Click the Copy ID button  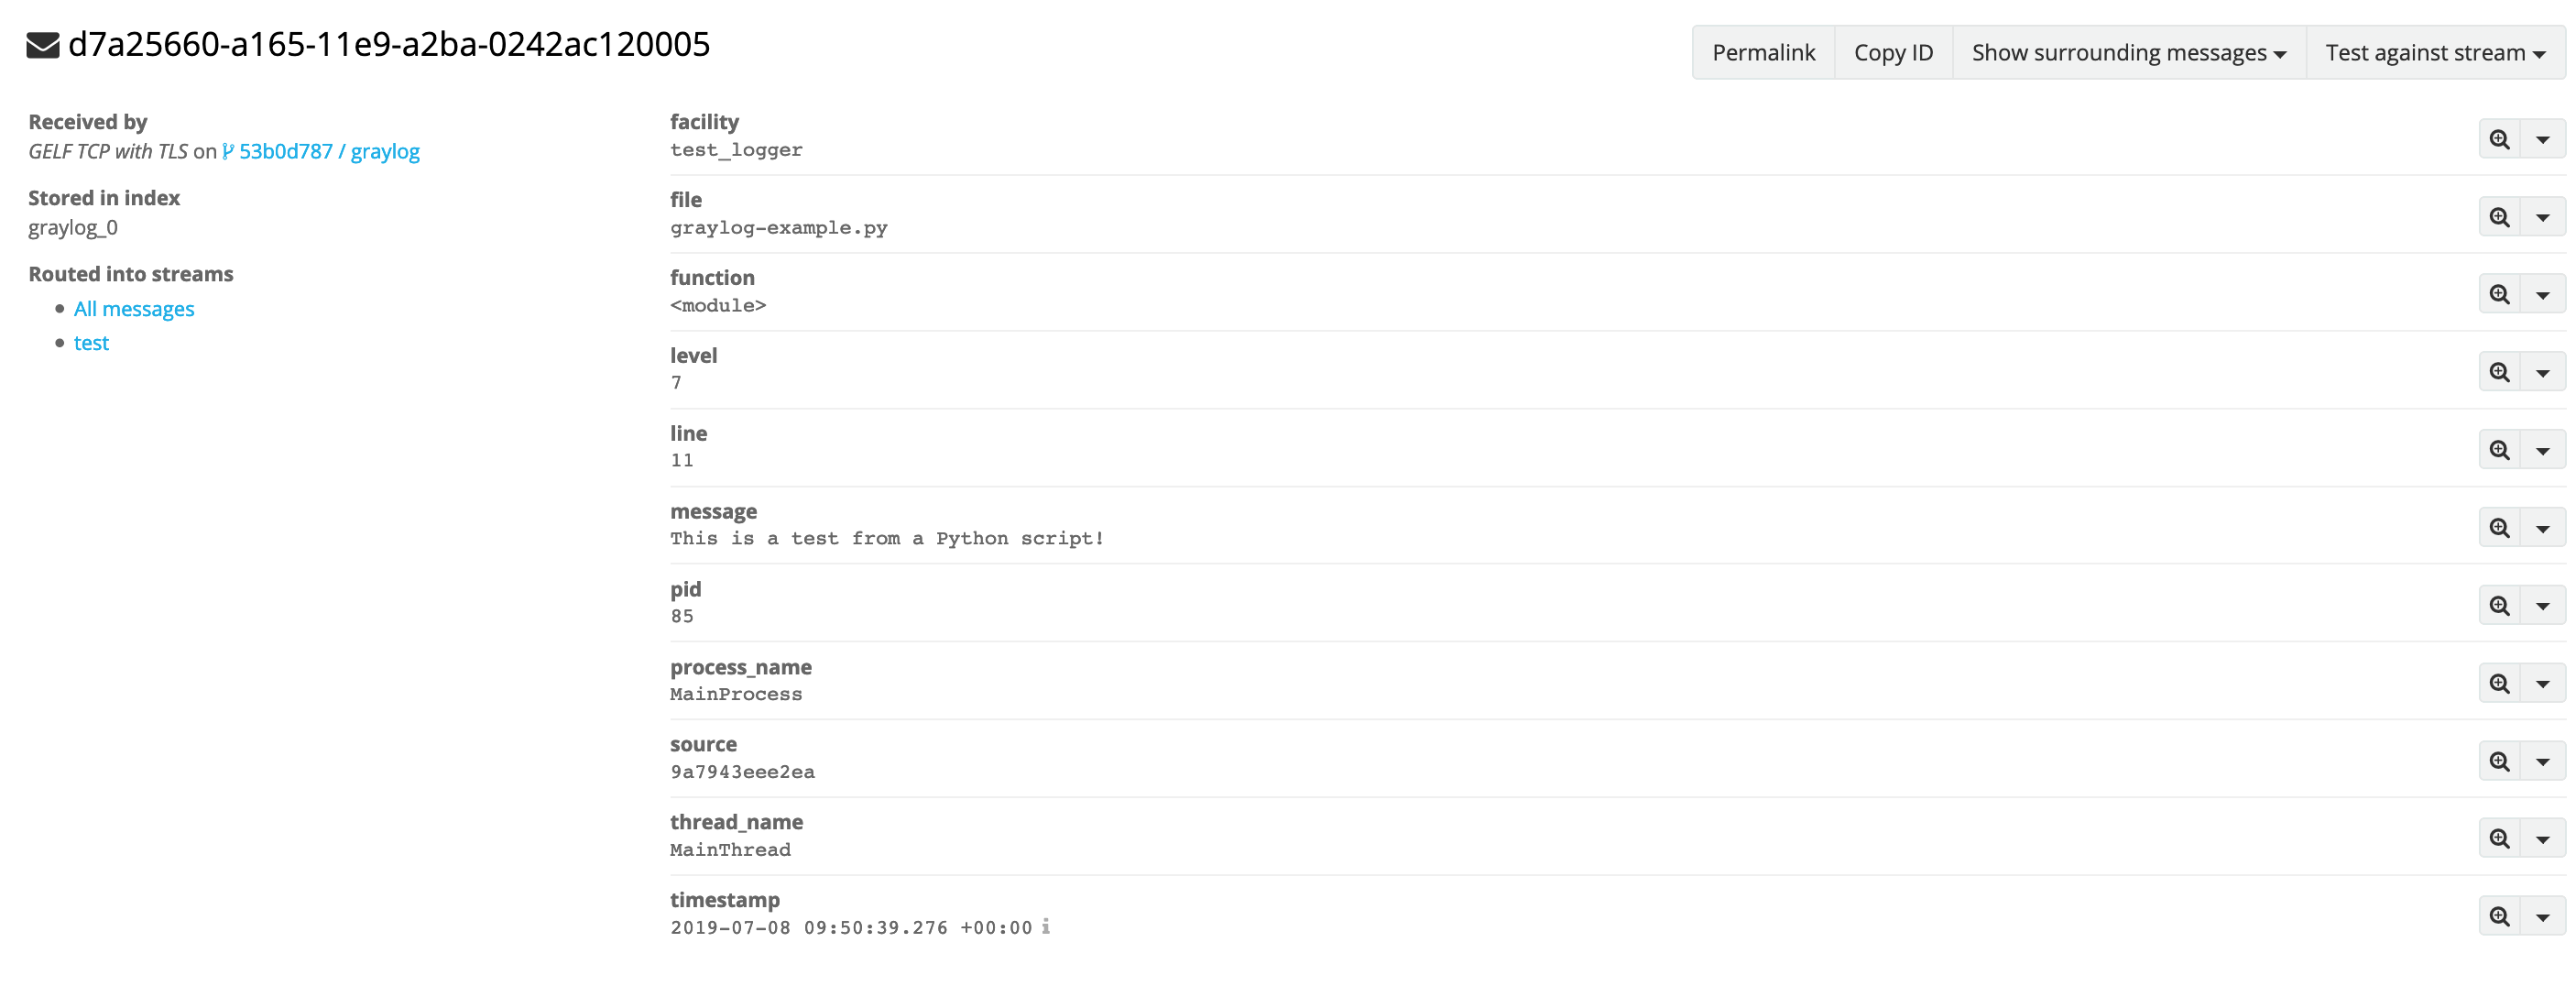click(1893, 52)
